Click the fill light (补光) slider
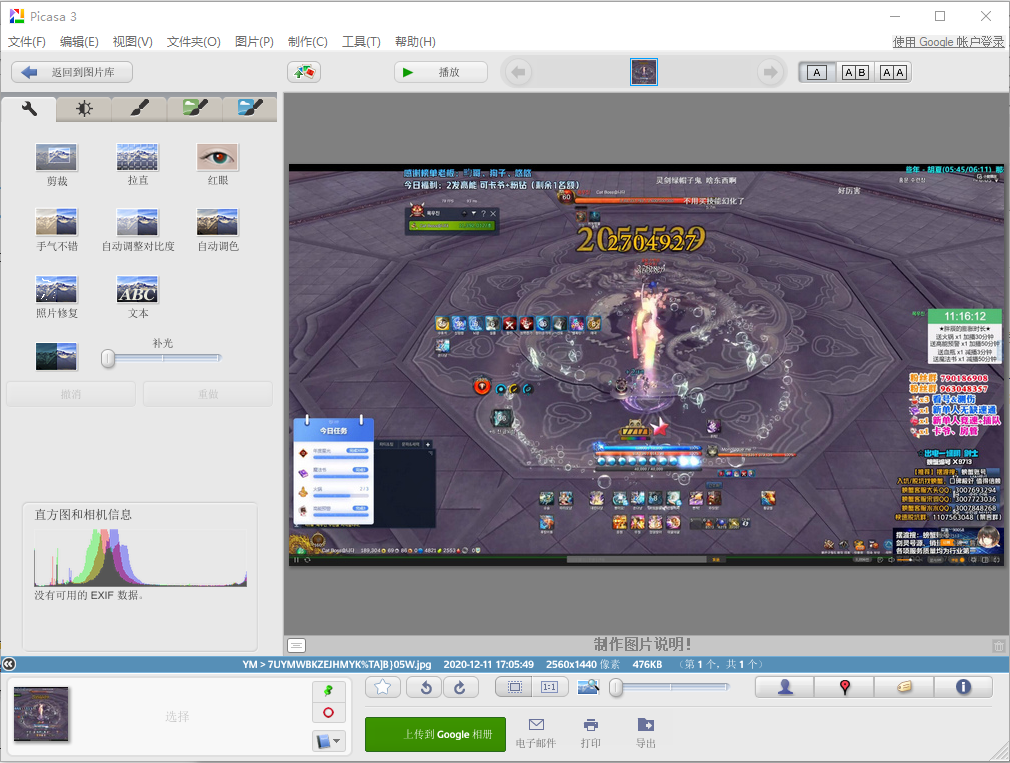Image resolution: width=1010 pixels, height=763 pixels. 161,358
